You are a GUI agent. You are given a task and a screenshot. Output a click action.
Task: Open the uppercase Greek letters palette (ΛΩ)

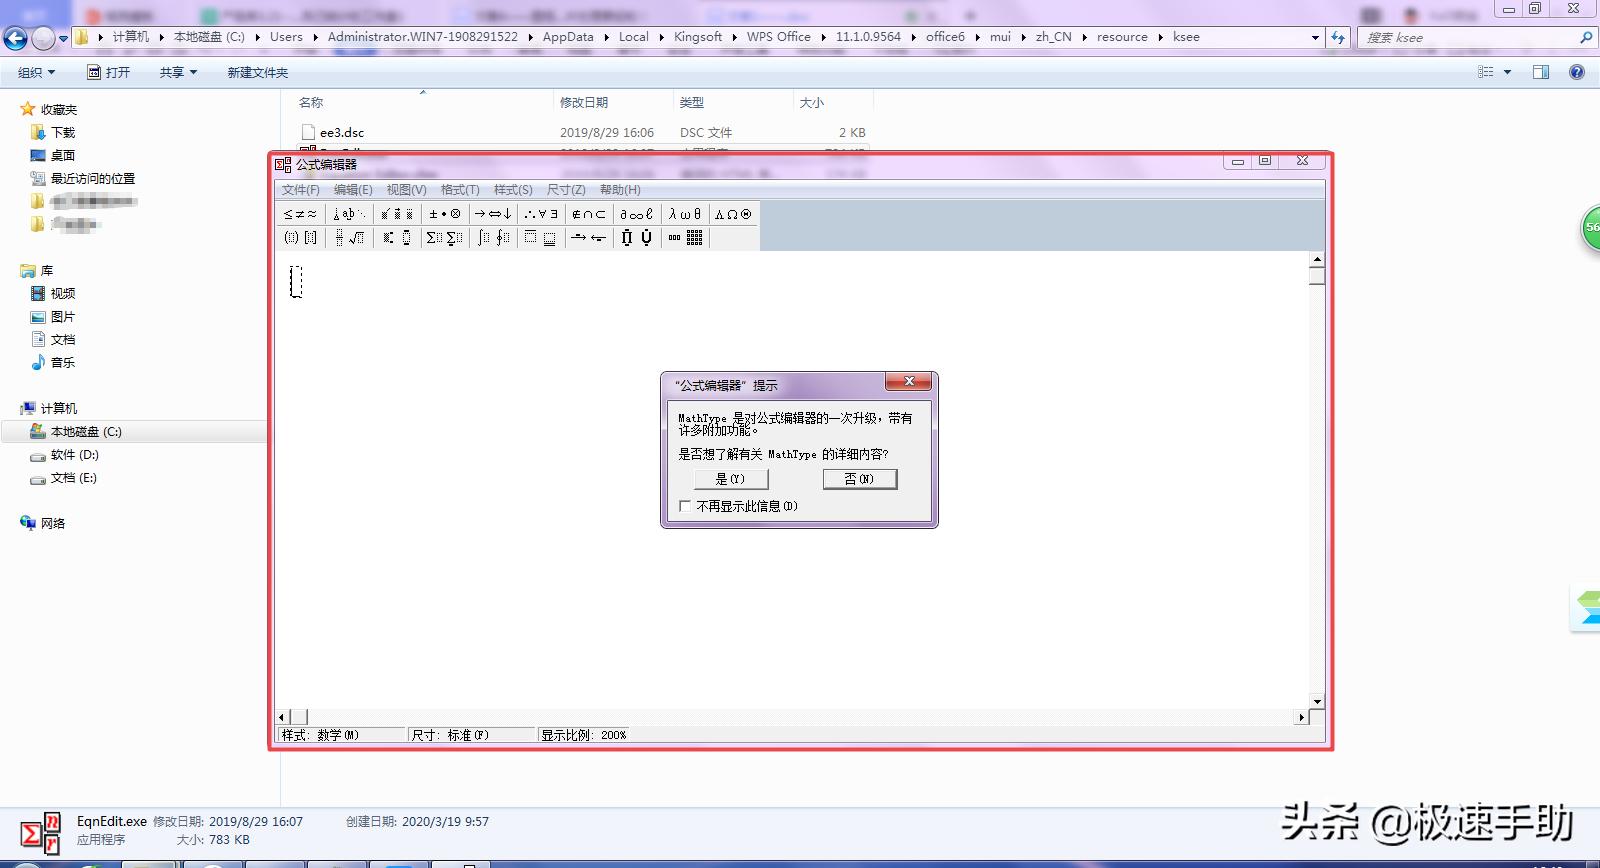click(x=733, y=214)
